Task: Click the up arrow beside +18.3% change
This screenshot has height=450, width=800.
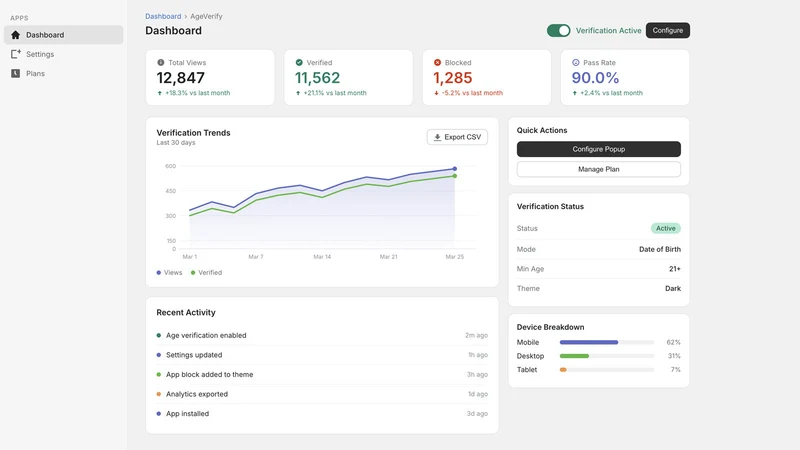Action: pos(160,93)
